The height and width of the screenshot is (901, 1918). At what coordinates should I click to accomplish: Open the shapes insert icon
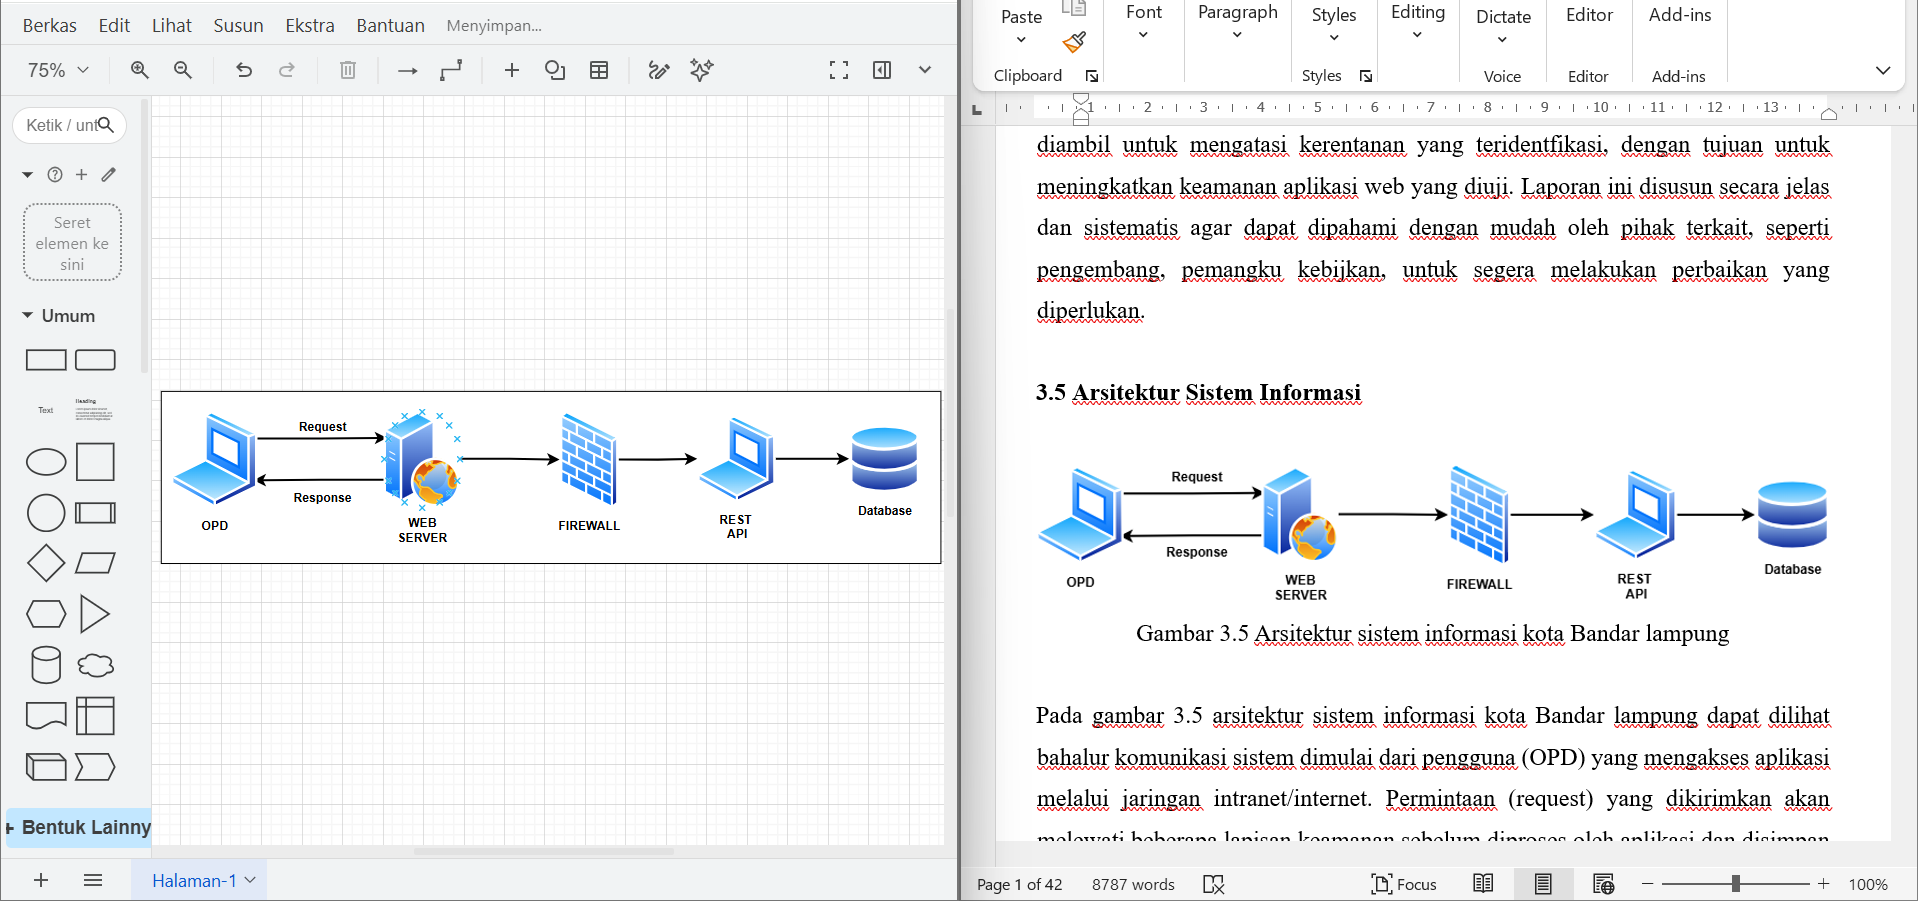coord(555,70)
